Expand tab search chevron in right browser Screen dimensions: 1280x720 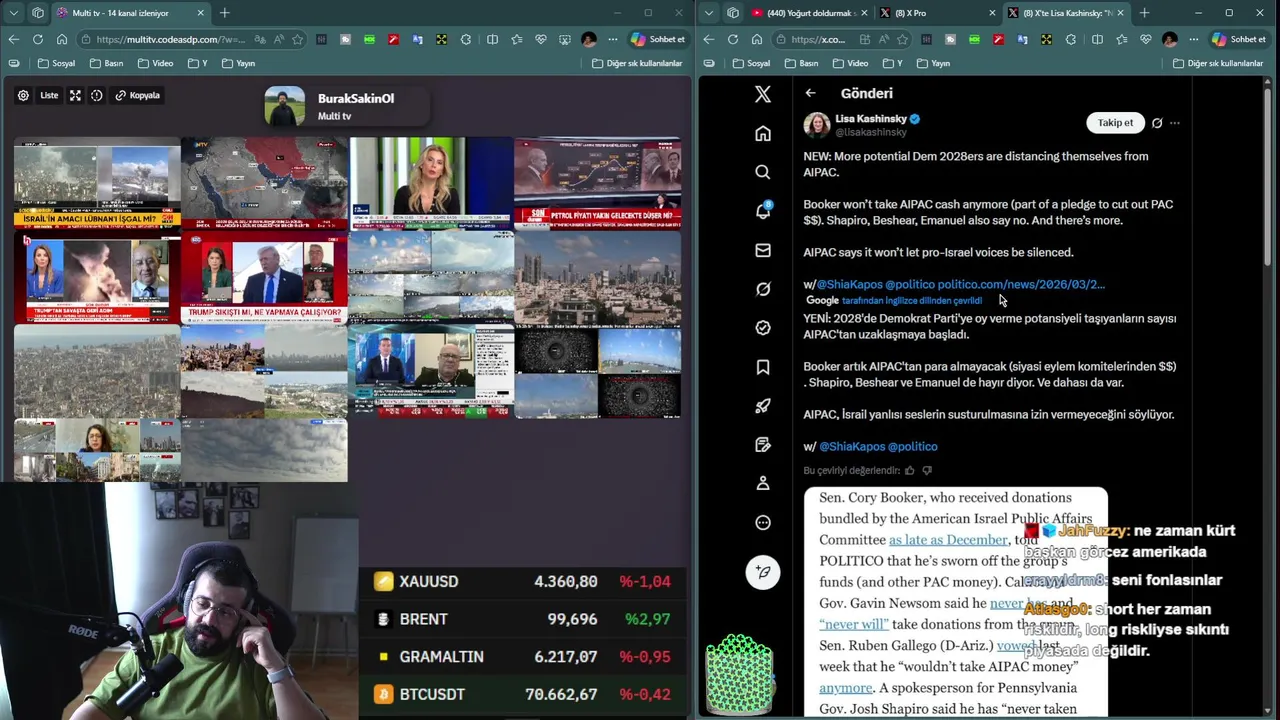point(709,13)
